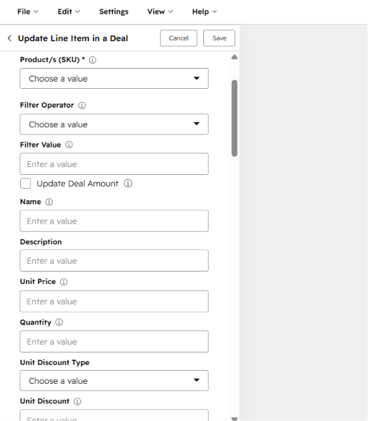Screen dimensions: 368x421
Task: Click the Quantity input field
Action: 114,341
